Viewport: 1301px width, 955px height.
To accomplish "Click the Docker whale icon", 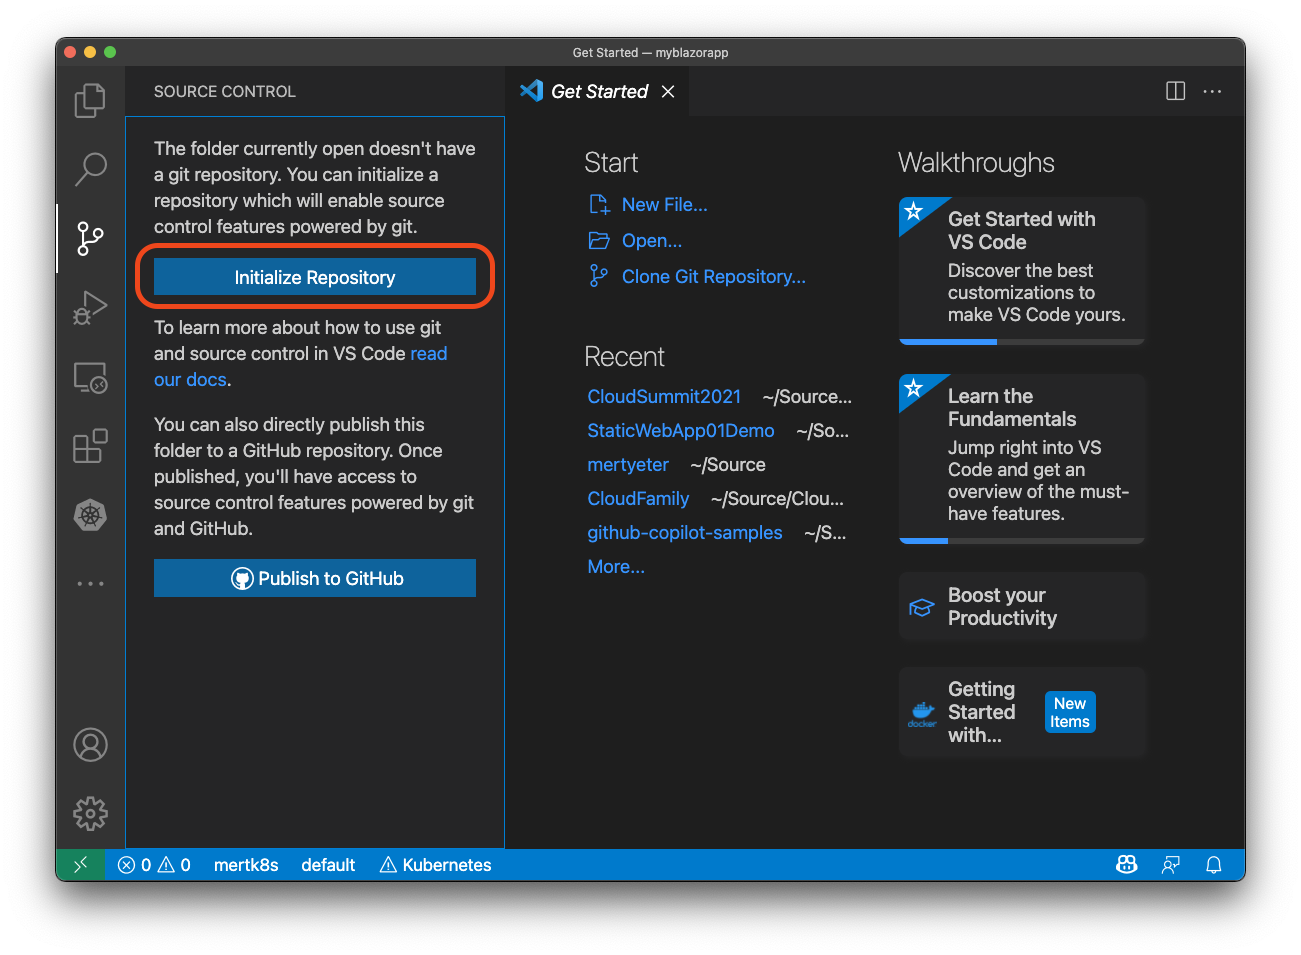I will (922, 713).
